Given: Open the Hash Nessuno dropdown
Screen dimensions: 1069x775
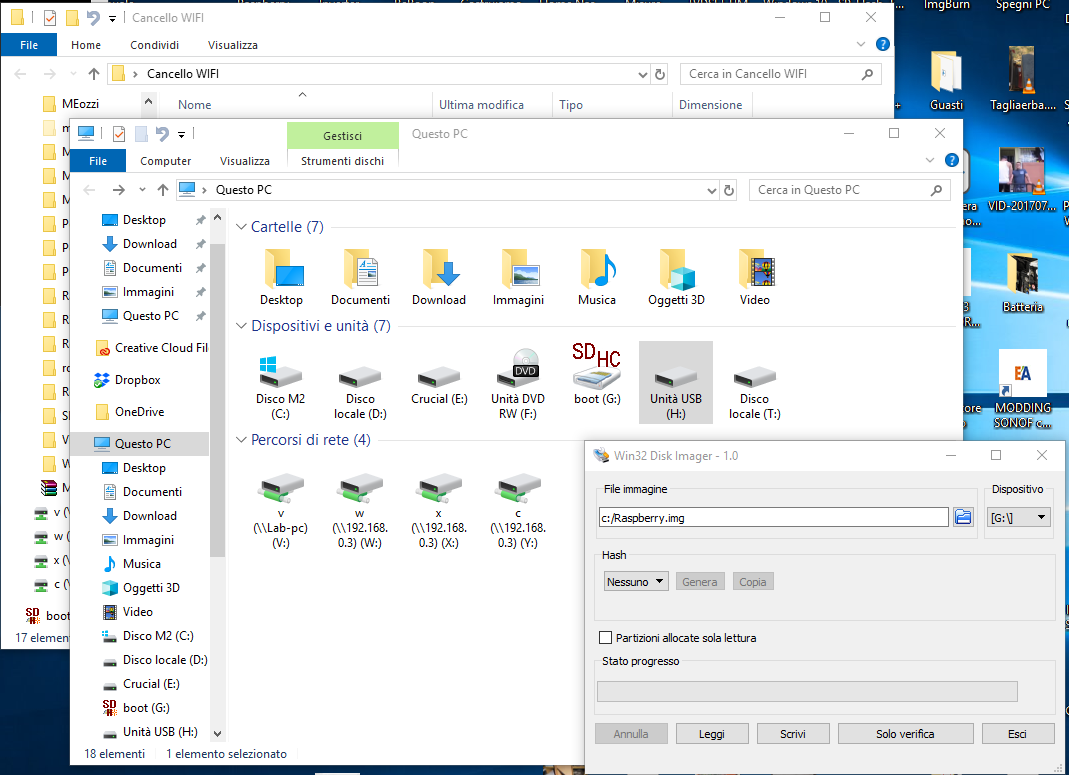Looking at the screenshot, I should [635, 581].
